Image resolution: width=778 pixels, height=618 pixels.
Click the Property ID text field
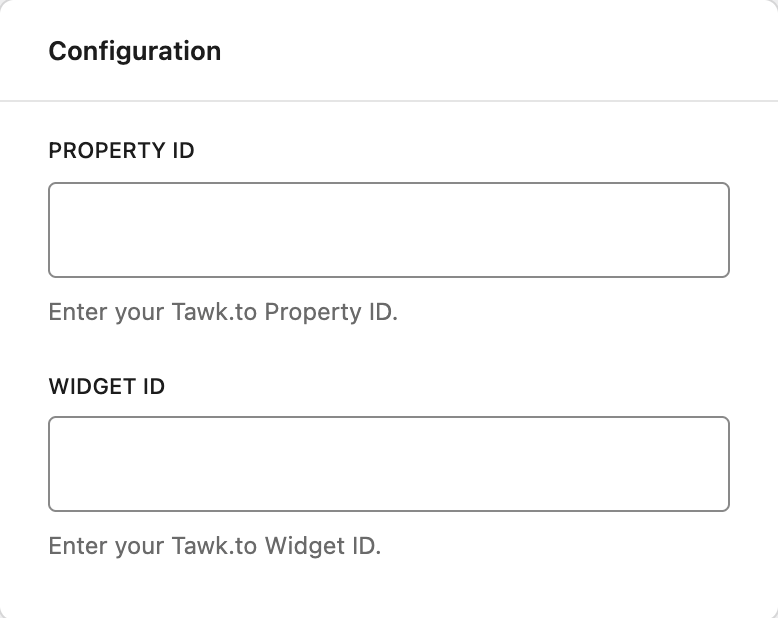point(388,230)
